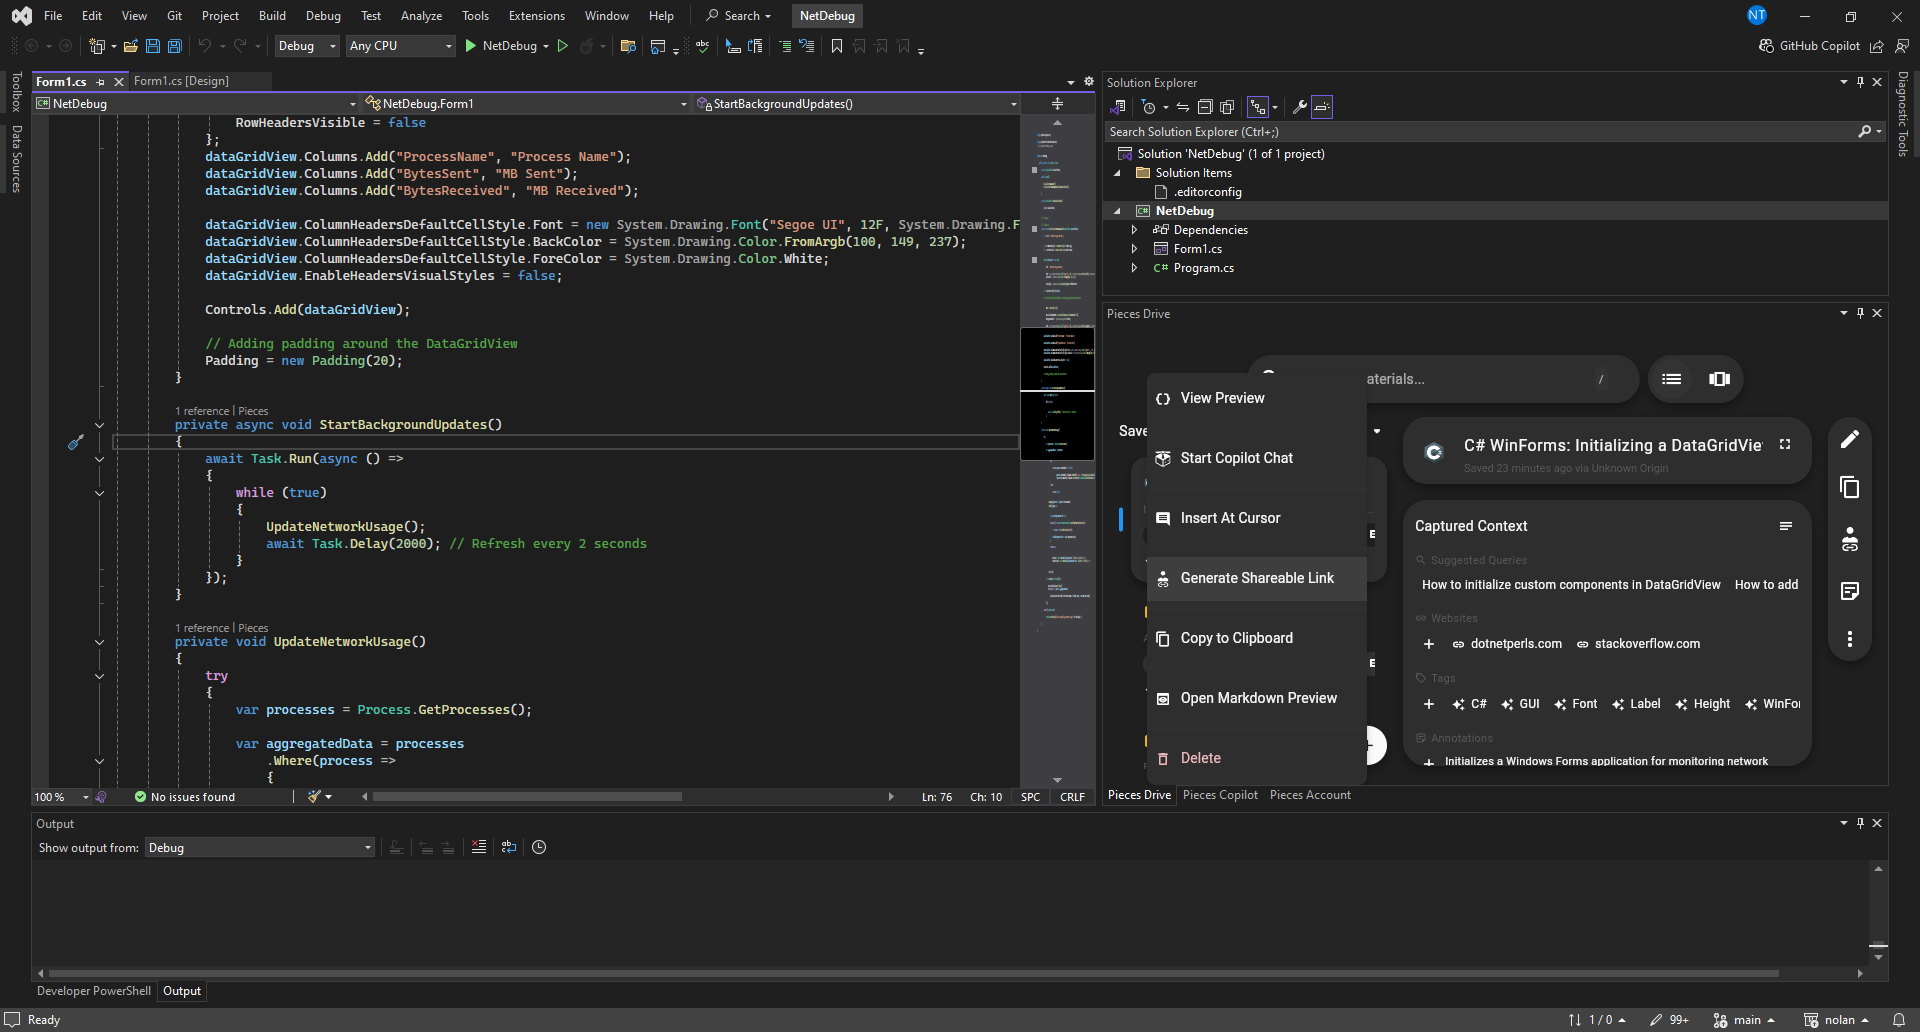
Task: Open the three-dot more menu in Pieces rail
Action: click(1850, 639)
